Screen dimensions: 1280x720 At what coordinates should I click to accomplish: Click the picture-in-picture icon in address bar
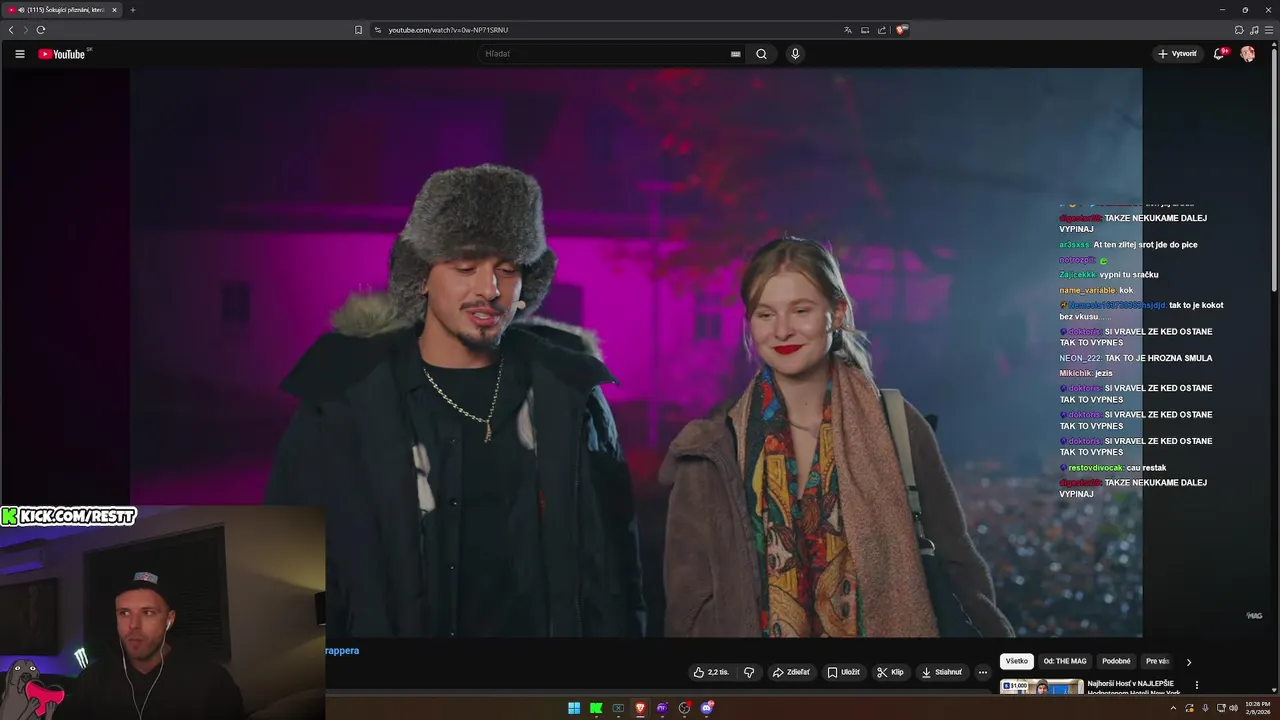[x=865, y=30]
